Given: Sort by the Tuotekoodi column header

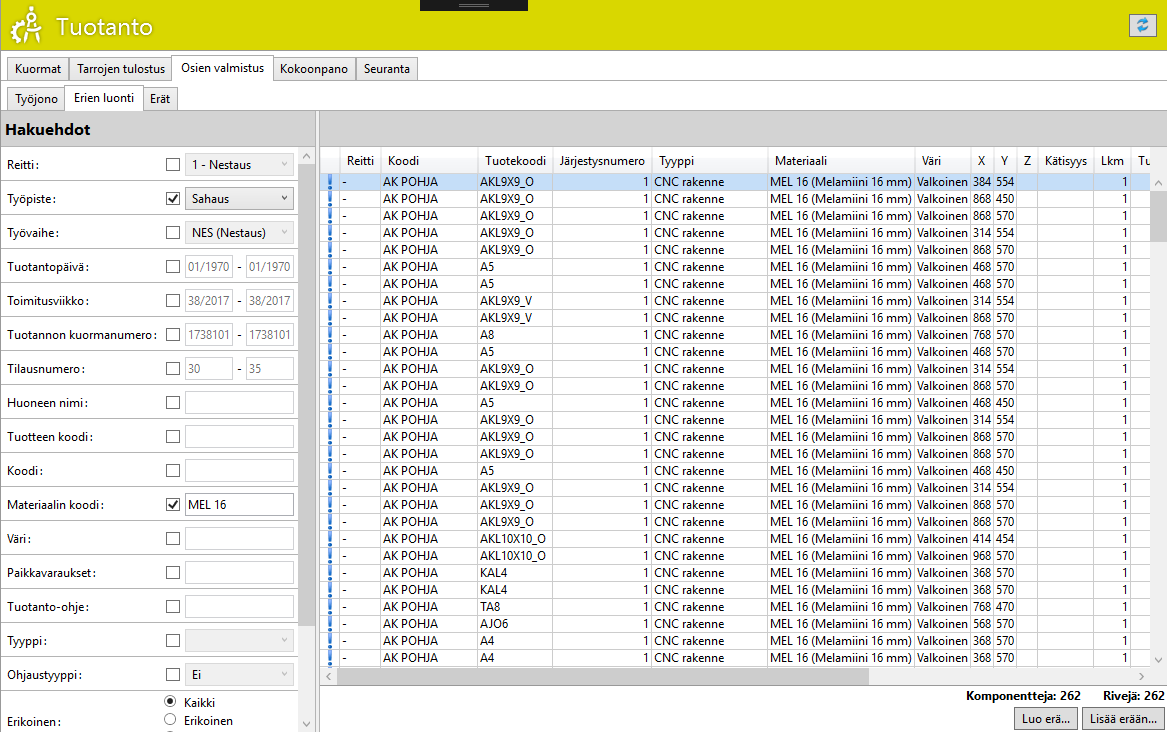Looking at the screenshot, I should pyautogui.click(x=515, y=161).
